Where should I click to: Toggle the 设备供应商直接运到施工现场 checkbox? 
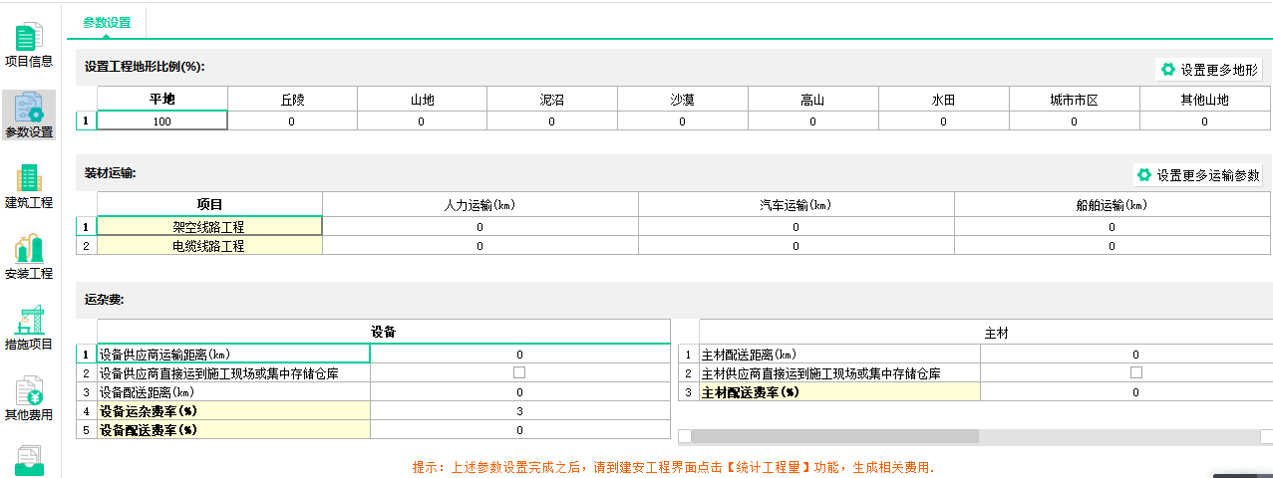[x=519, y=373]
